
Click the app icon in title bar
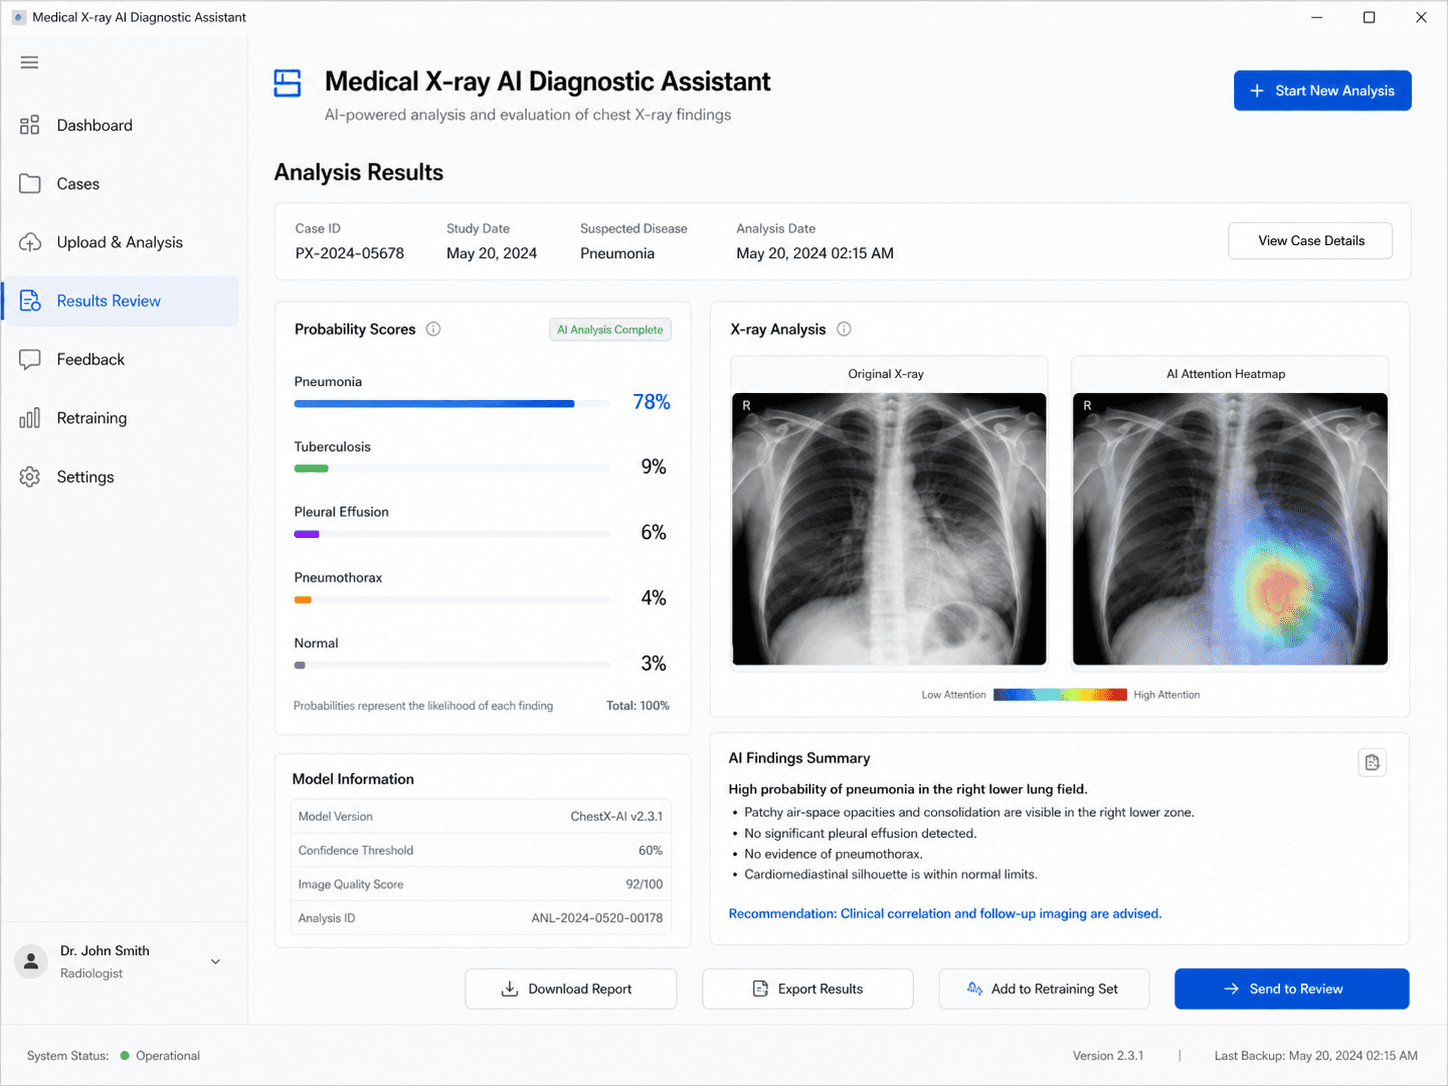pyautogui.click(x=19, y=17)
